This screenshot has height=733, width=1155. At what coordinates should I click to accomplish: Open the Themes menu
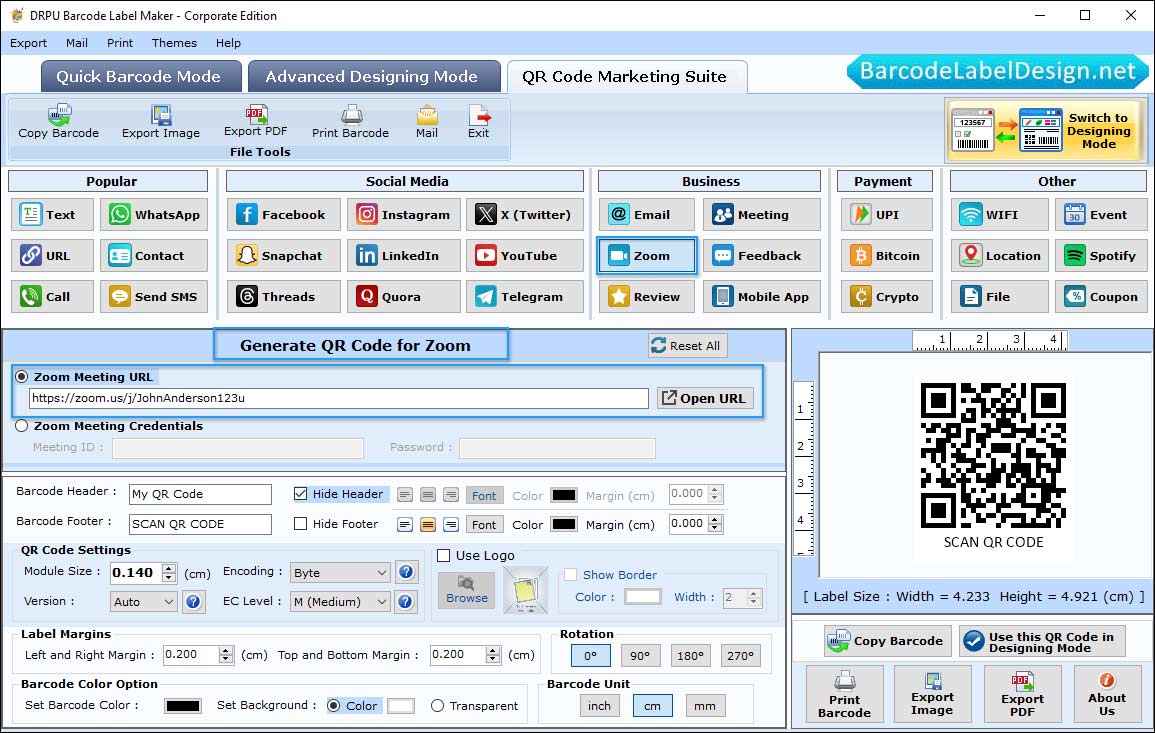click(175, 43)
